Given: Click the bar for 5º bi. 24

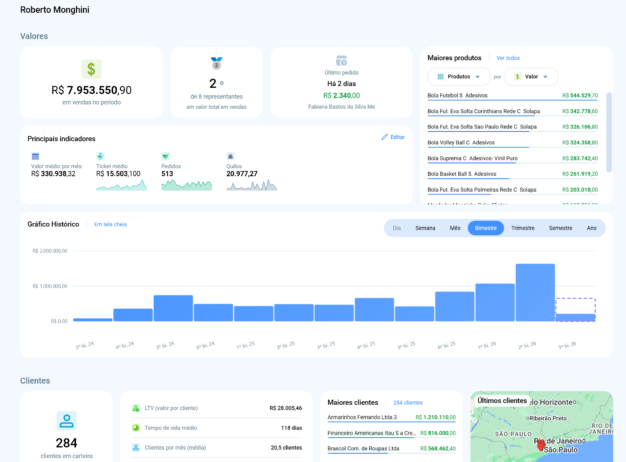Looking at the screenshot, I should coord(173,308).
